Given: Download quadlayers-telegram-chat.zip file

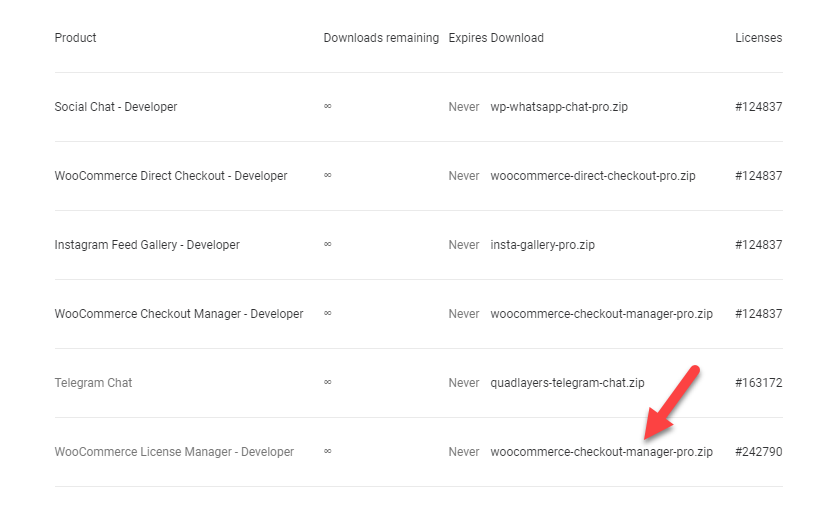Looking at the screenshot, I should tap(567, 383).
